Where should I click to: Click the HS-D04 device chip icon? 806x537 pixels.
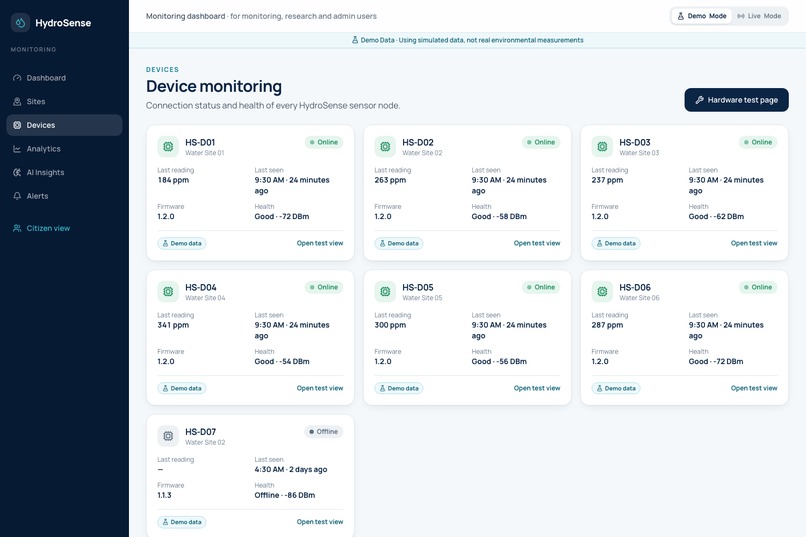[x=168, y=291]
